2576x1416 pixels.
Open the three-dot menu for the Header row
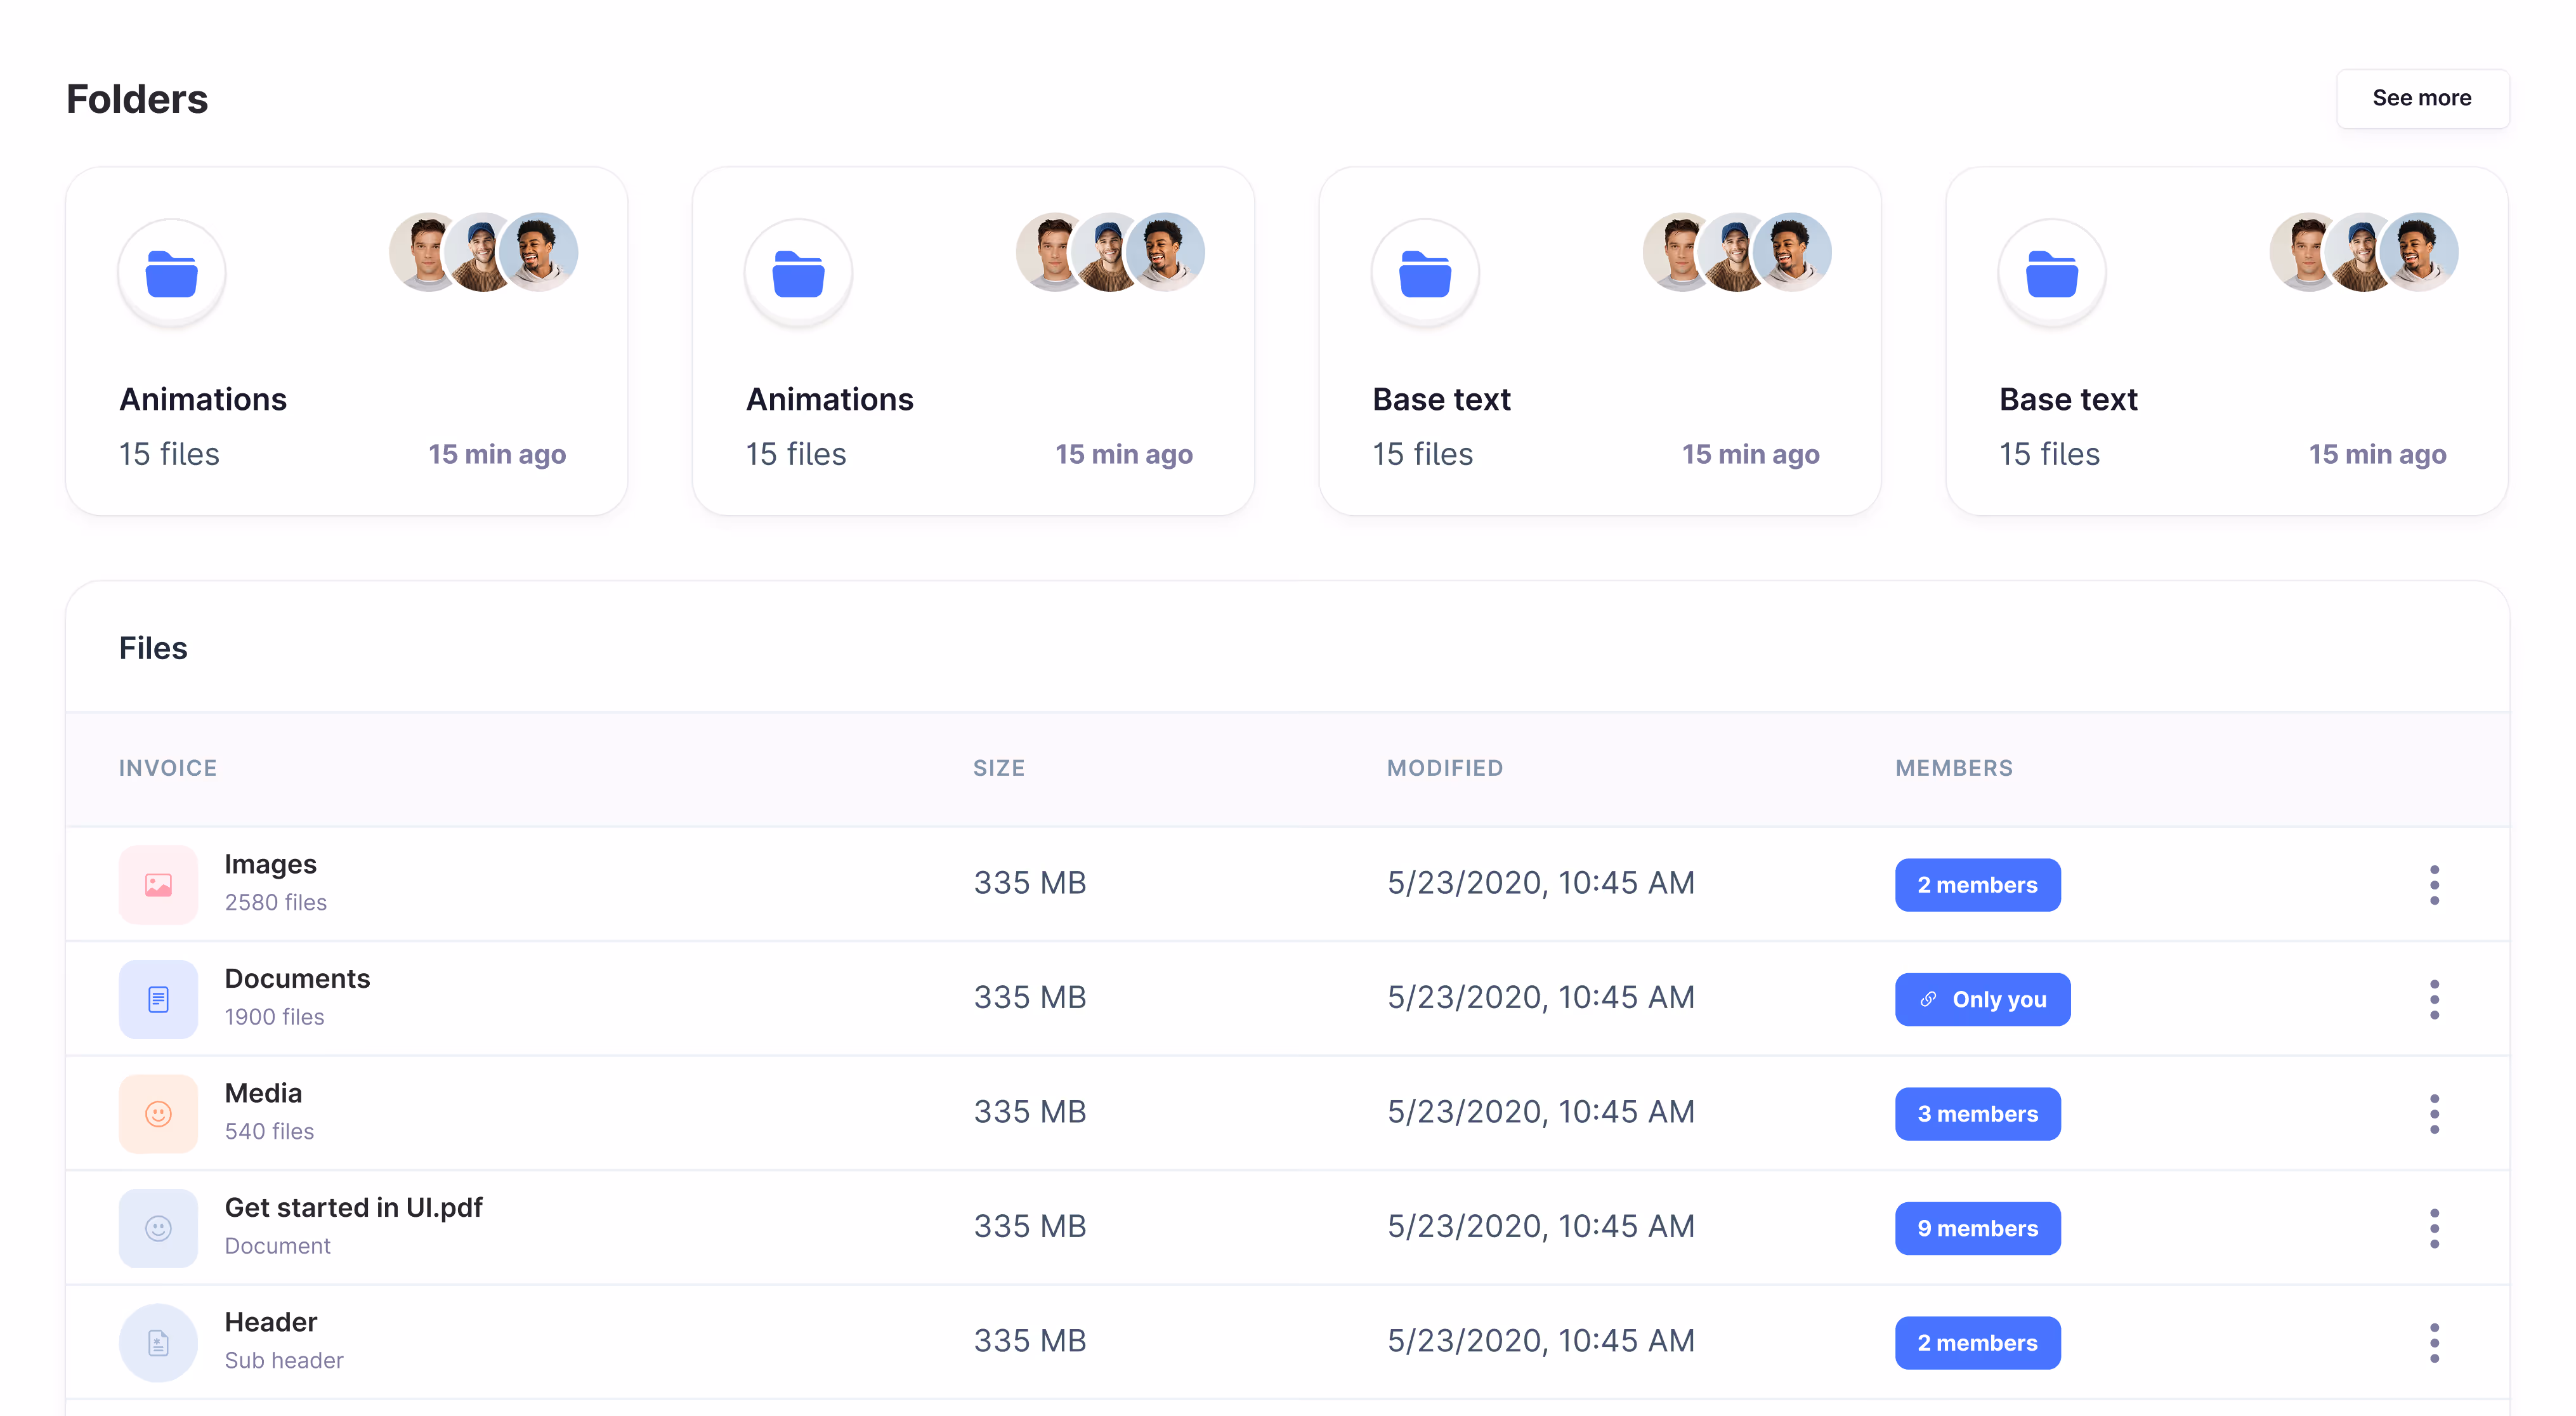pos(2434,1342)
